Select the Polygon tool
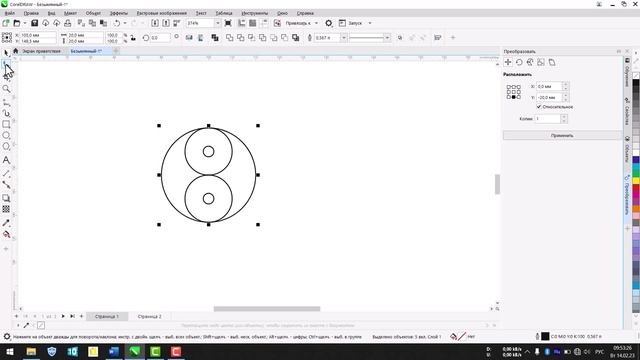The width and height of the screenshot is (640, 360). click(6, 146)
